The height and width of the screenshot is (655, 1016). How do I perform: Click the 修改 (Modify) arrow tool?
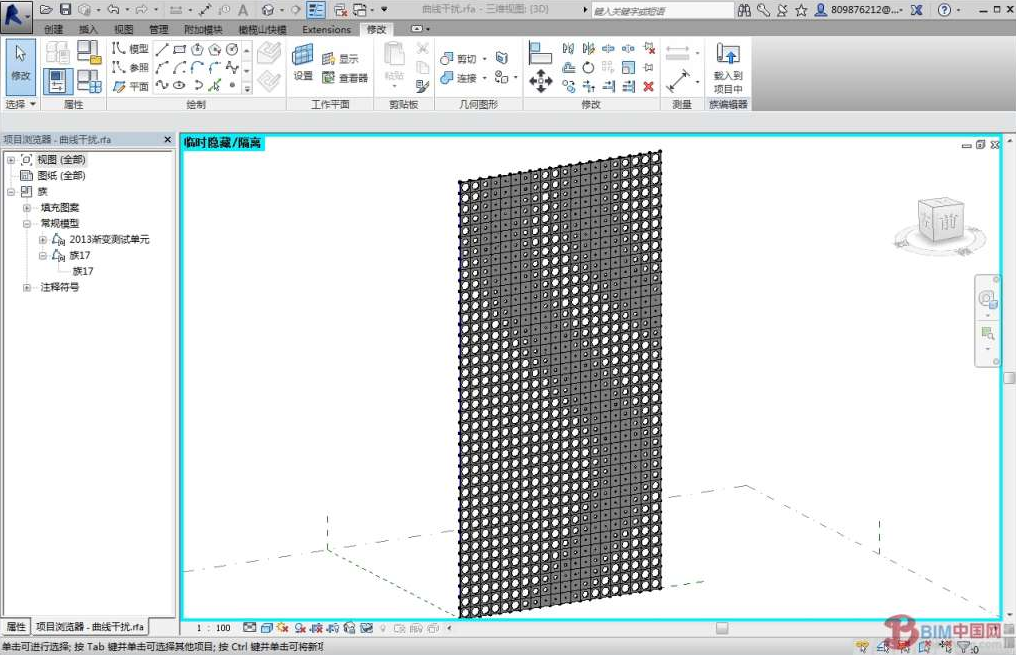tap(20, 64)
